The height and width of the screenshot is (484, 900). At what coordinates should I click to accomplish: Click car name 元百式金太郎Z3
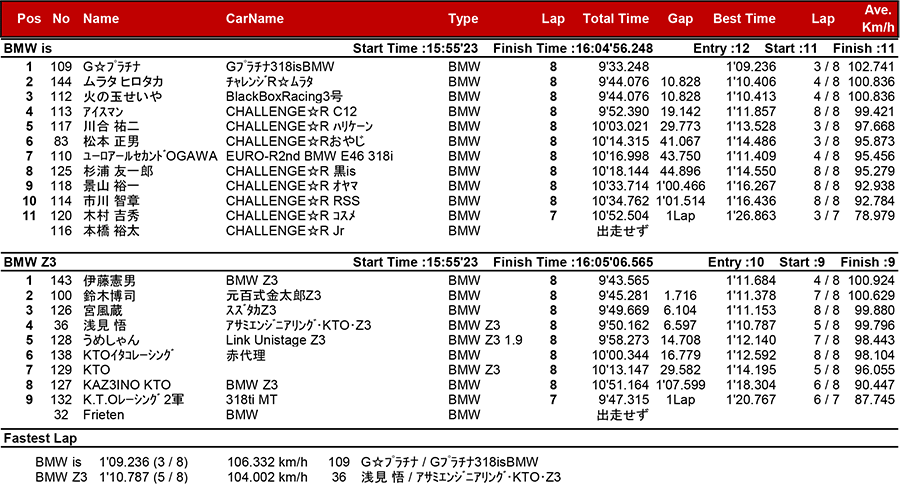(273, 296)
